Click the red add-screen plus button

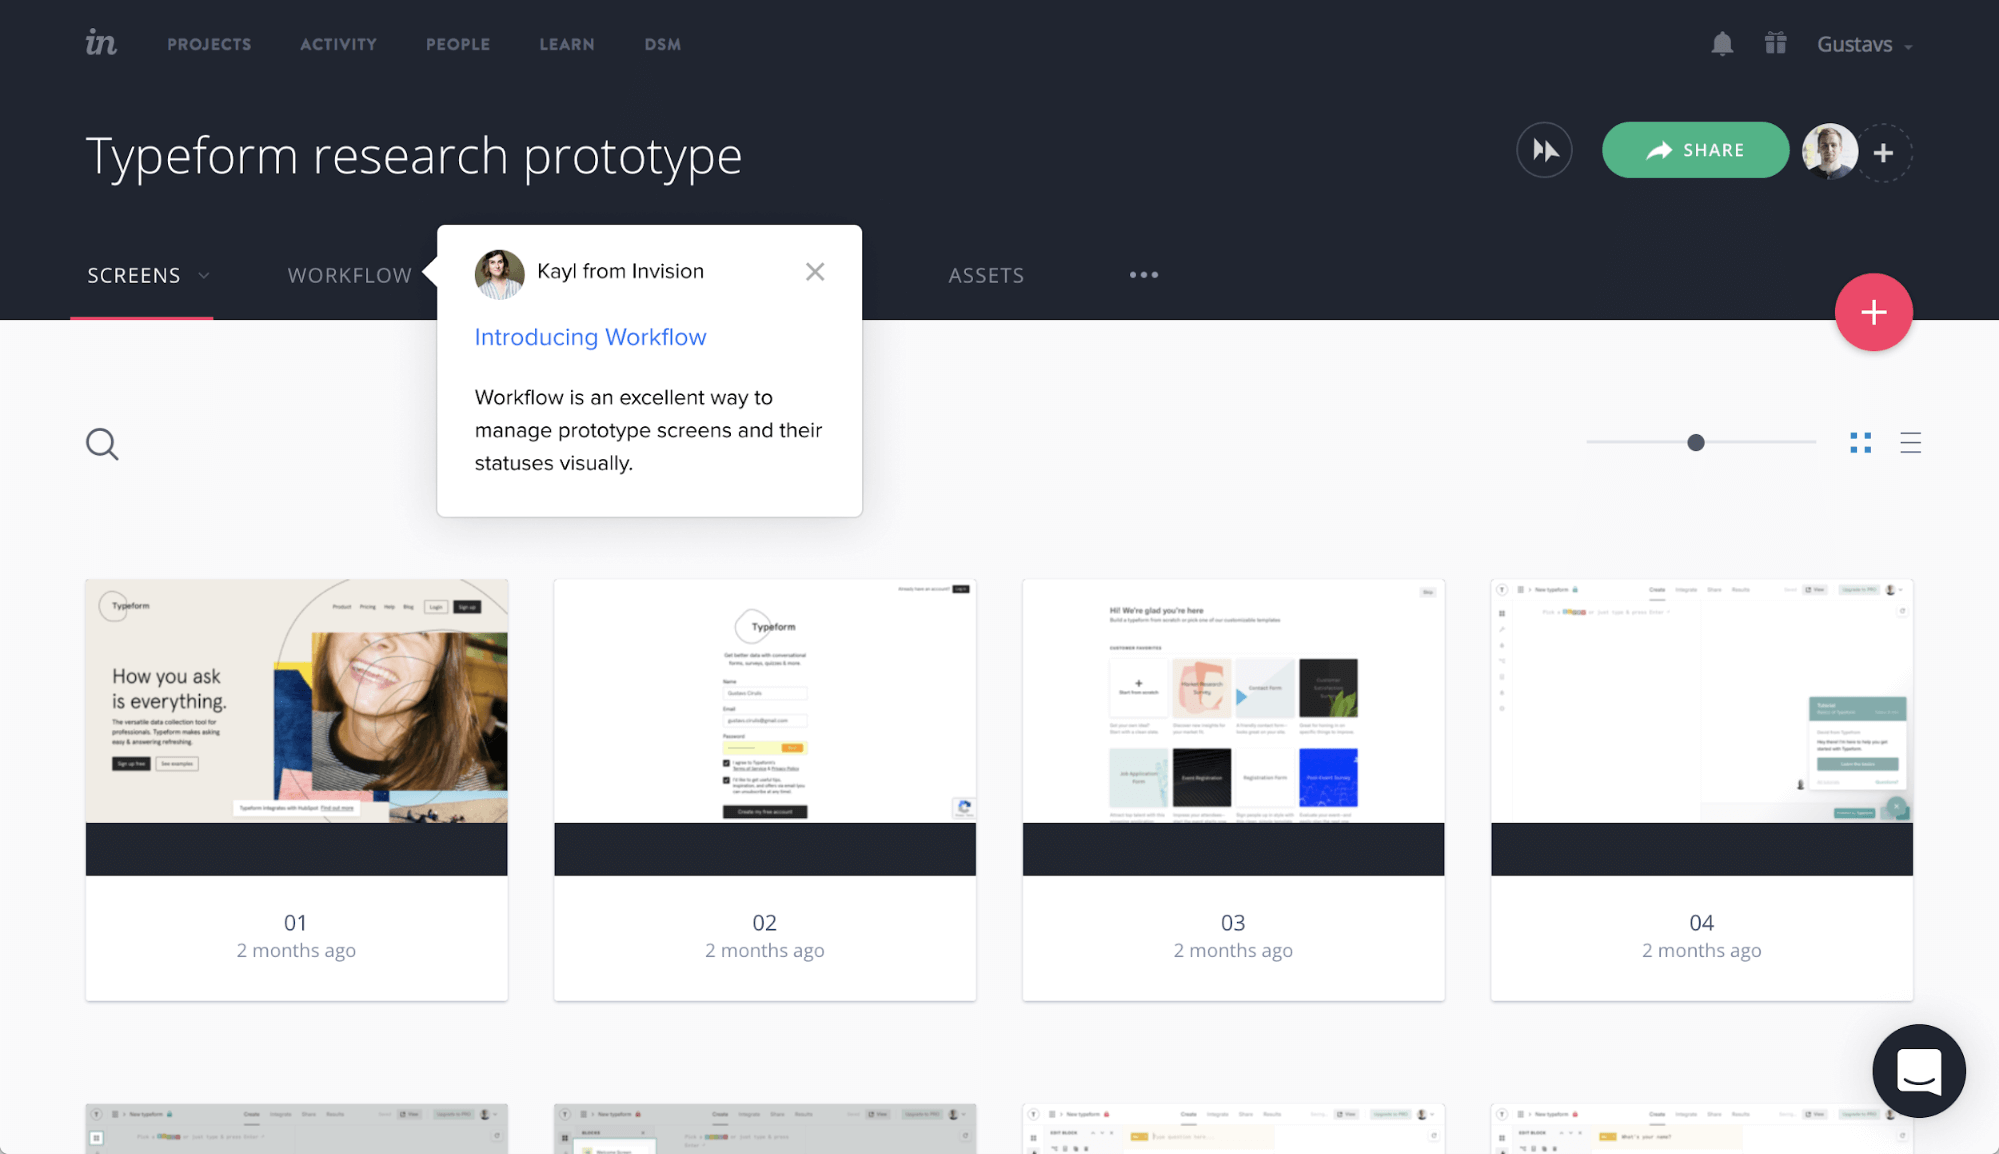[1873, 312]
